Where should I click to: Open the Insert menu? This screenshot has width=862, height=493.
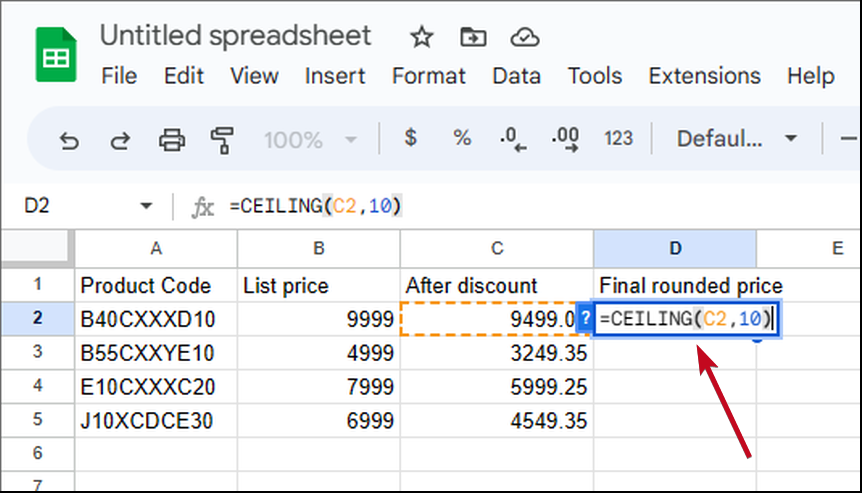(335, 75)
